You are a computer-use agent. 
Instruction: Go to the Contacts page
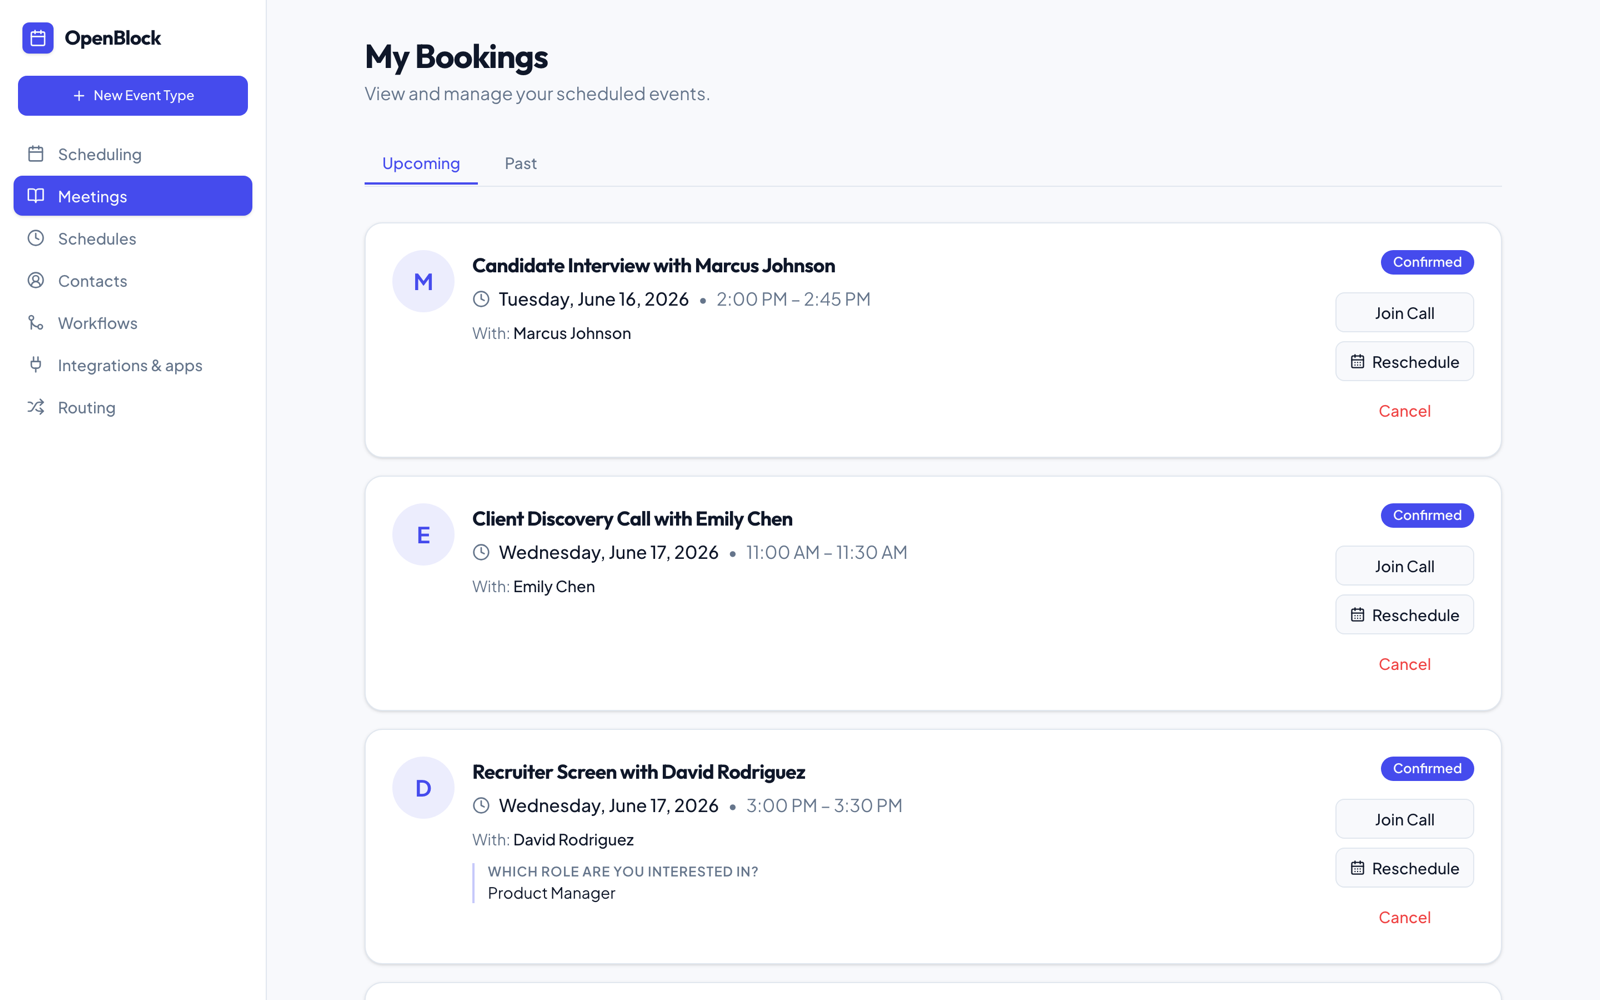click(x=133, y=281)
